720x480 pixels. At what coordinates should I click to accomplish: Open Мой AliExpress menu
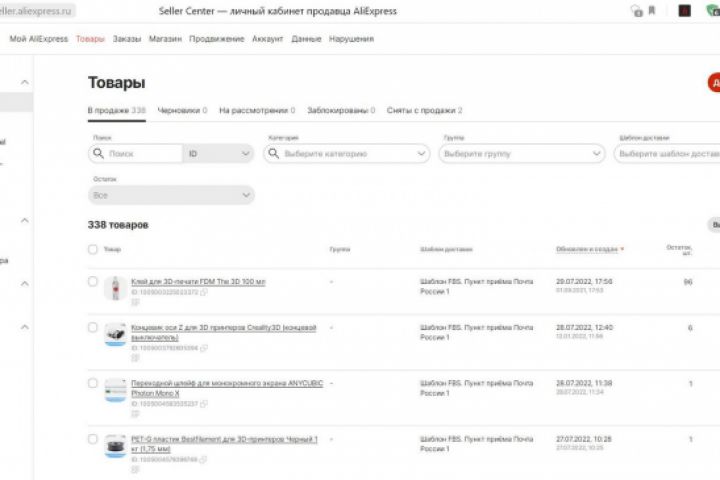point(39,39)
